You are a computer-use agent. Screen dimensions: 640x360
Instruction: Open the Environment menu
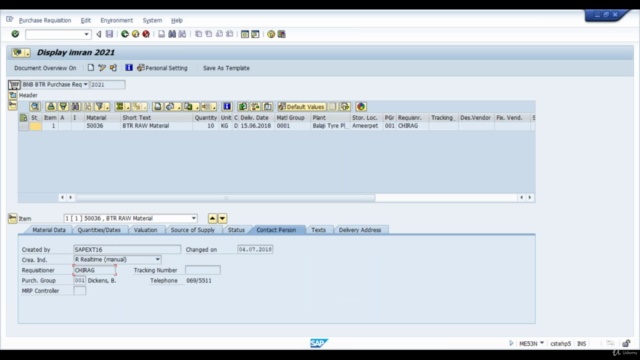[x=117, y=20]
